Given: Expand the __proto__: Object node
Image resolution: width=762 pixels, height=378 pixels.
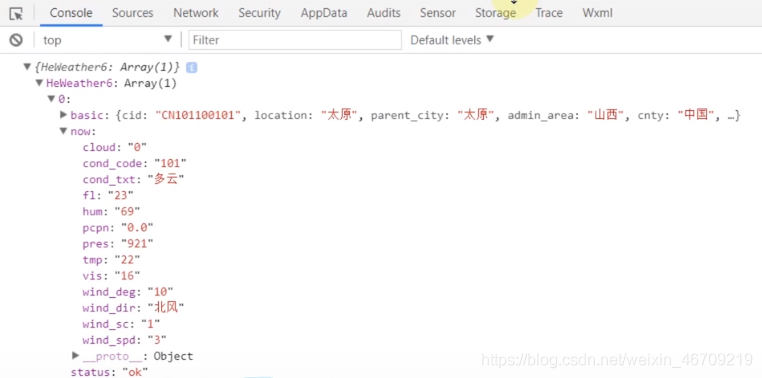Looking at the screenshot, I should (75, 356).
